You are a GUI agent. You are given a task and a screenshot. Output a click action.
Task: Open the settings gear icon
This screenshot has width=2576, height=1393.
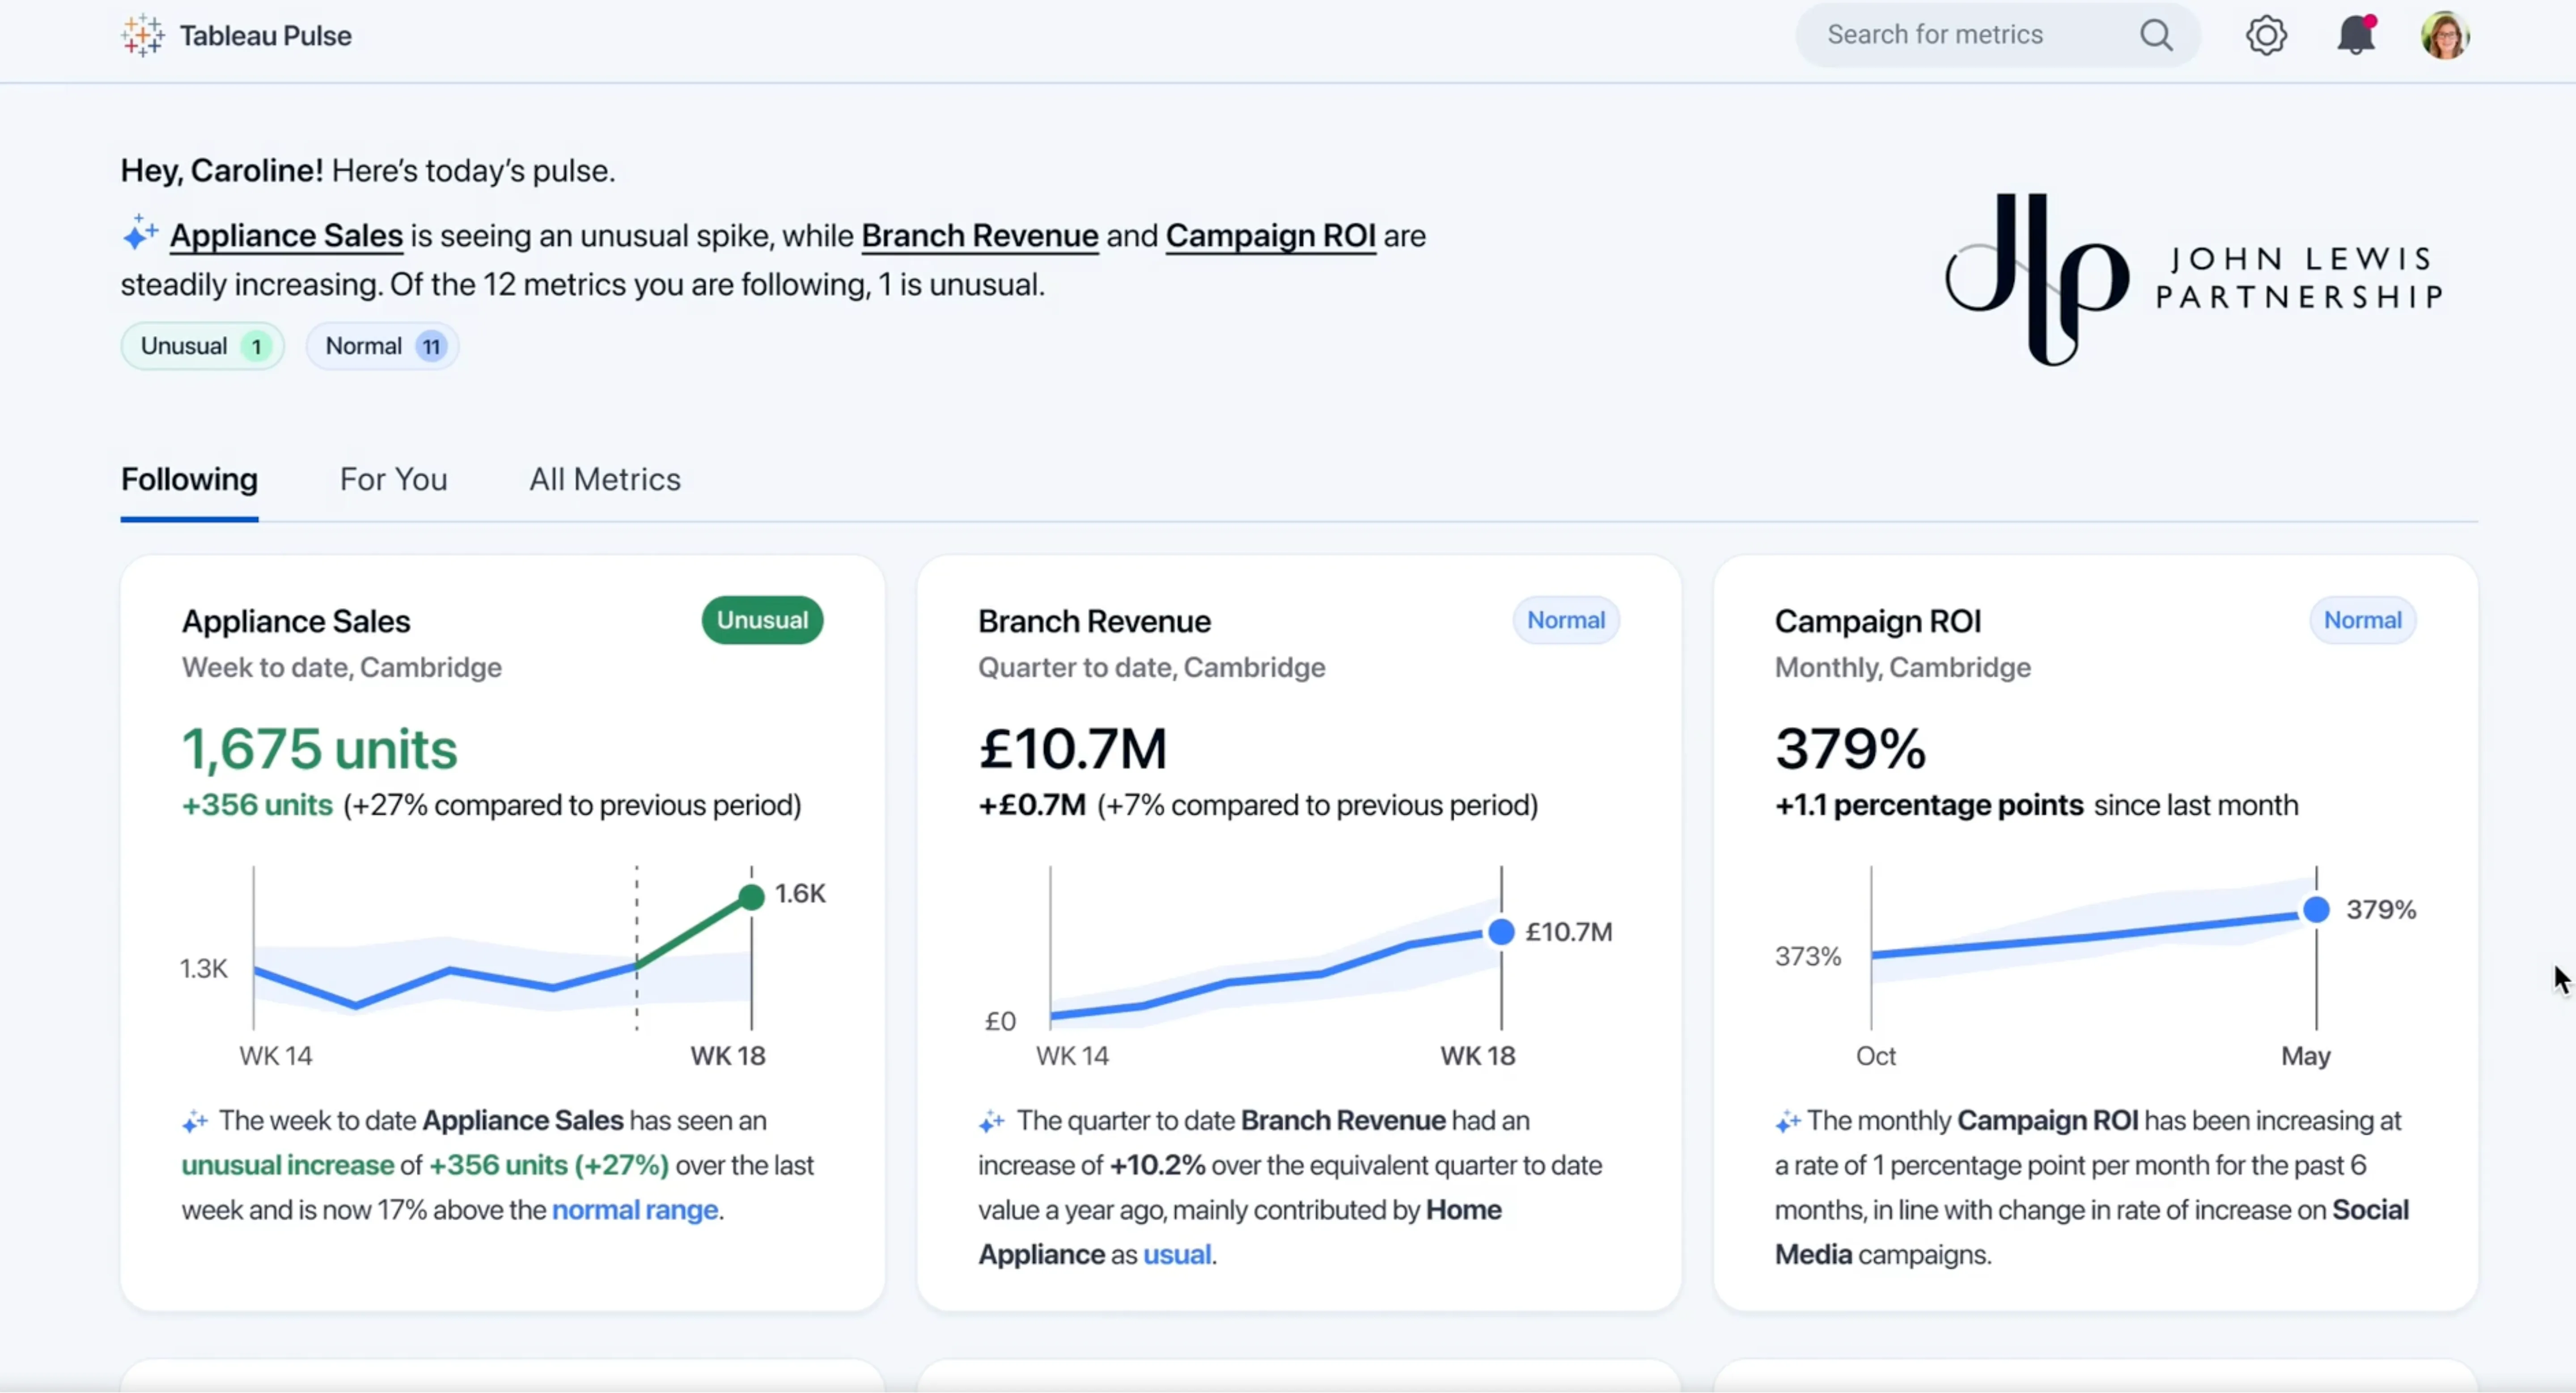pyautogui.click(x=2266, y=35)
